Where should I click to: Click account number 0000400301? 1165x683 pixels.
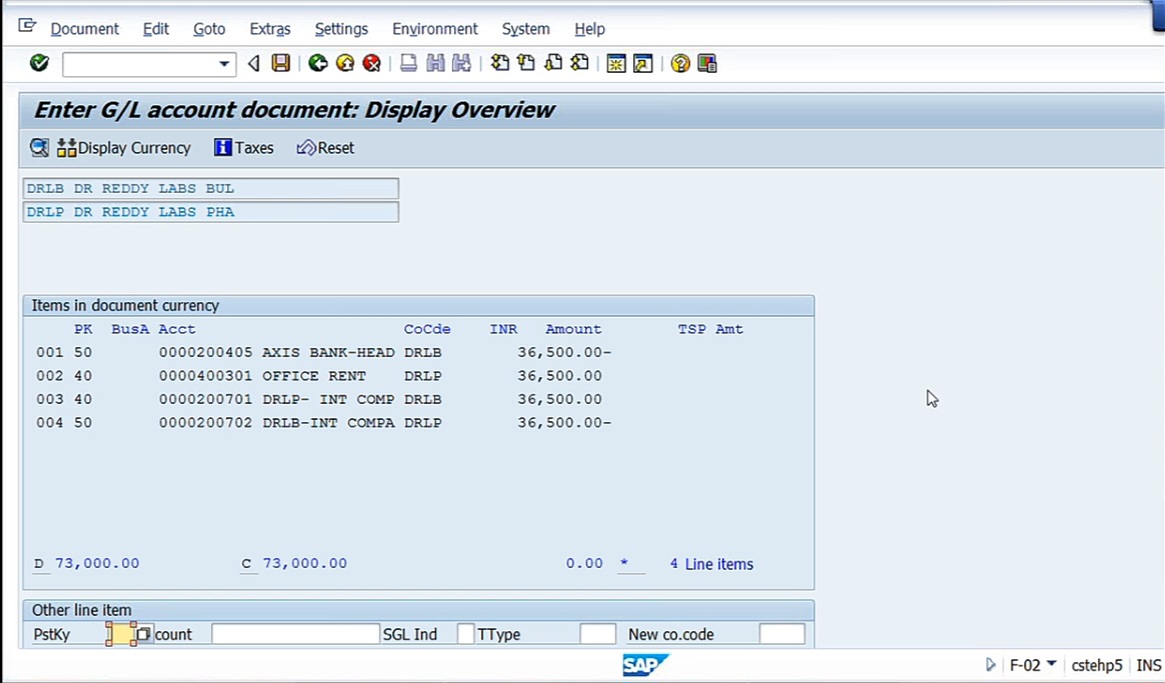(206, 376)
